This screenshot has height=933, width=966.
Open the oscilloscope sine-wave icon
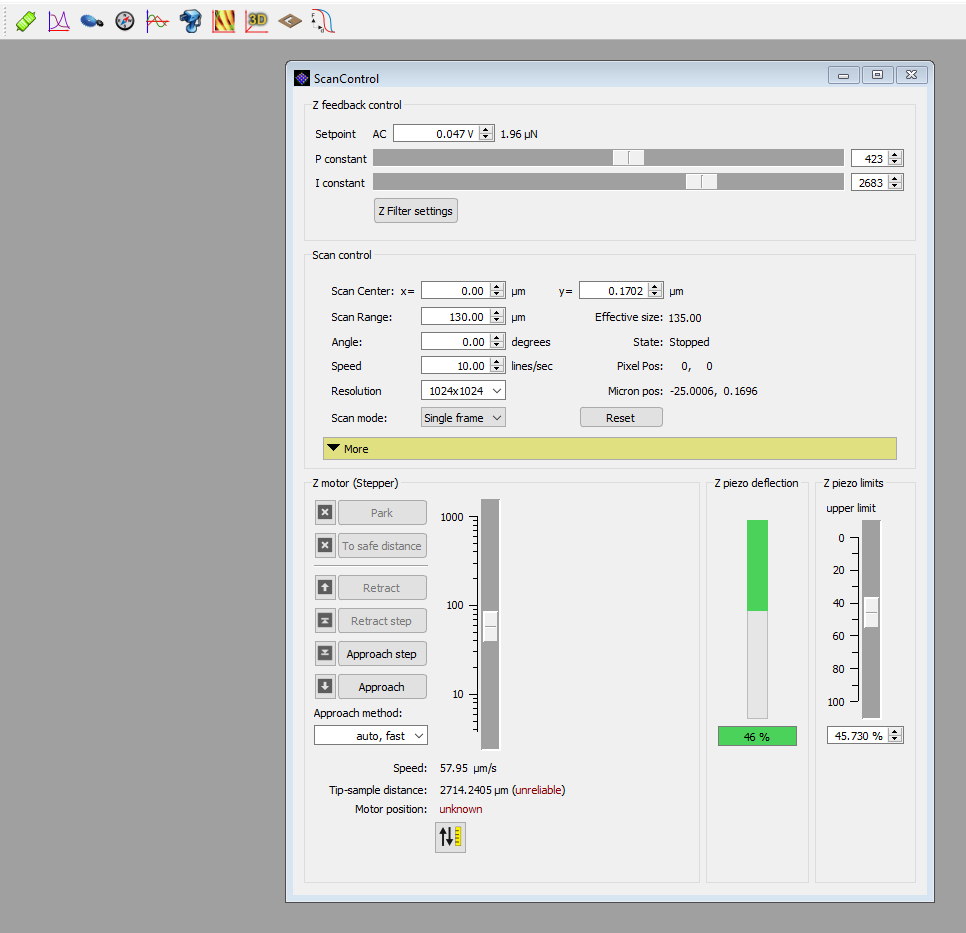point(157,20)
